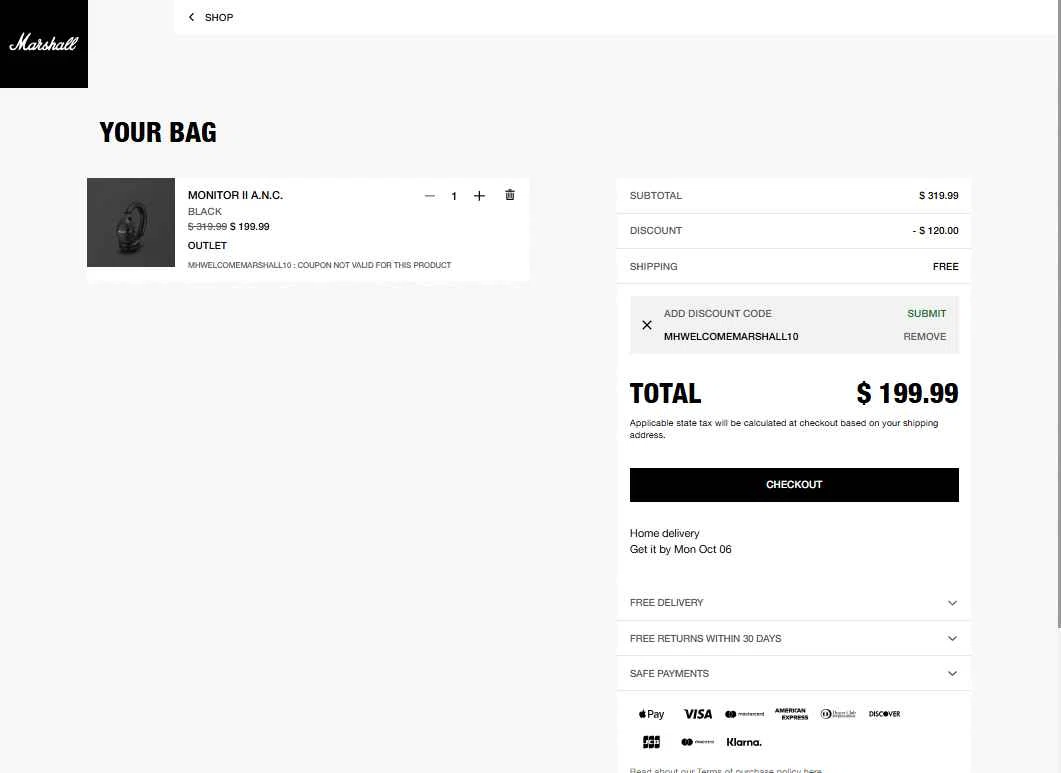Screen dimensions: 1061x773
Task: Click the Mastercard icon beside VISA
Action: pos(744,714)
